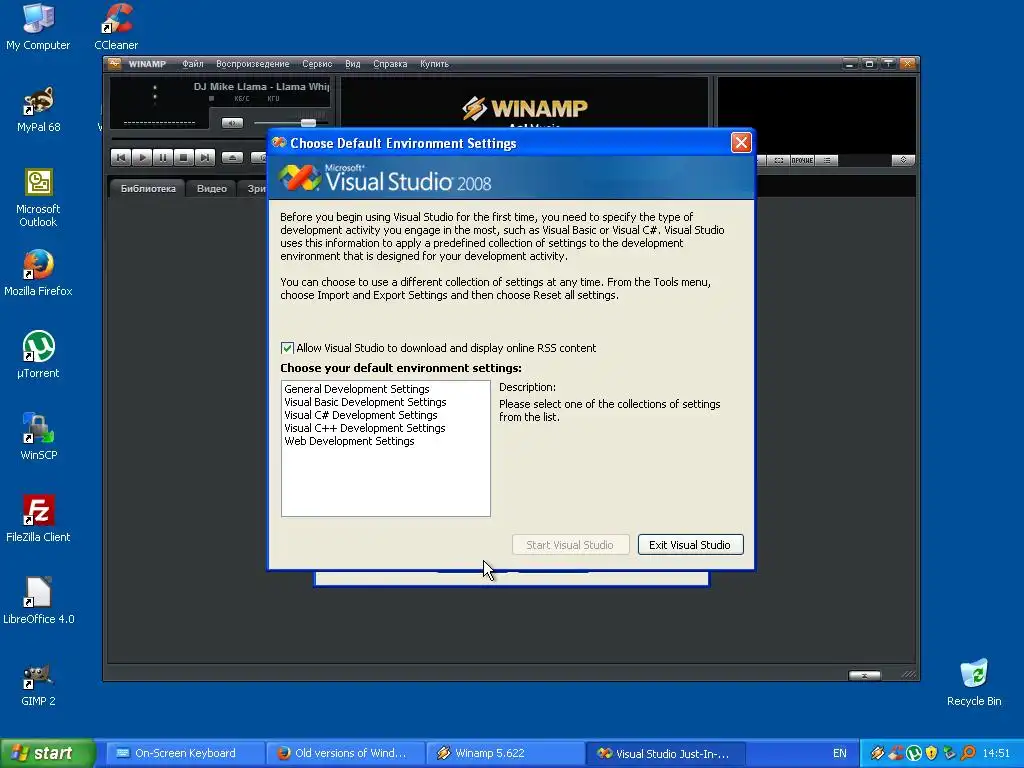
Task: Switch to On-Screen Keyboard in the taskbar
Action: 185,753
